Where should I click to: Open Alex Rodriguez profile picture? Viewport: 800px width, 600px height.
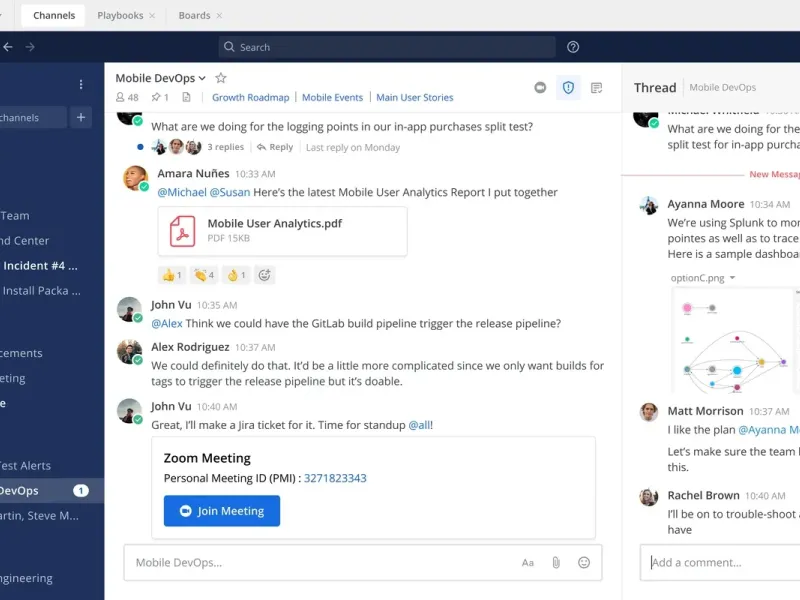click(x=130, y=352)
